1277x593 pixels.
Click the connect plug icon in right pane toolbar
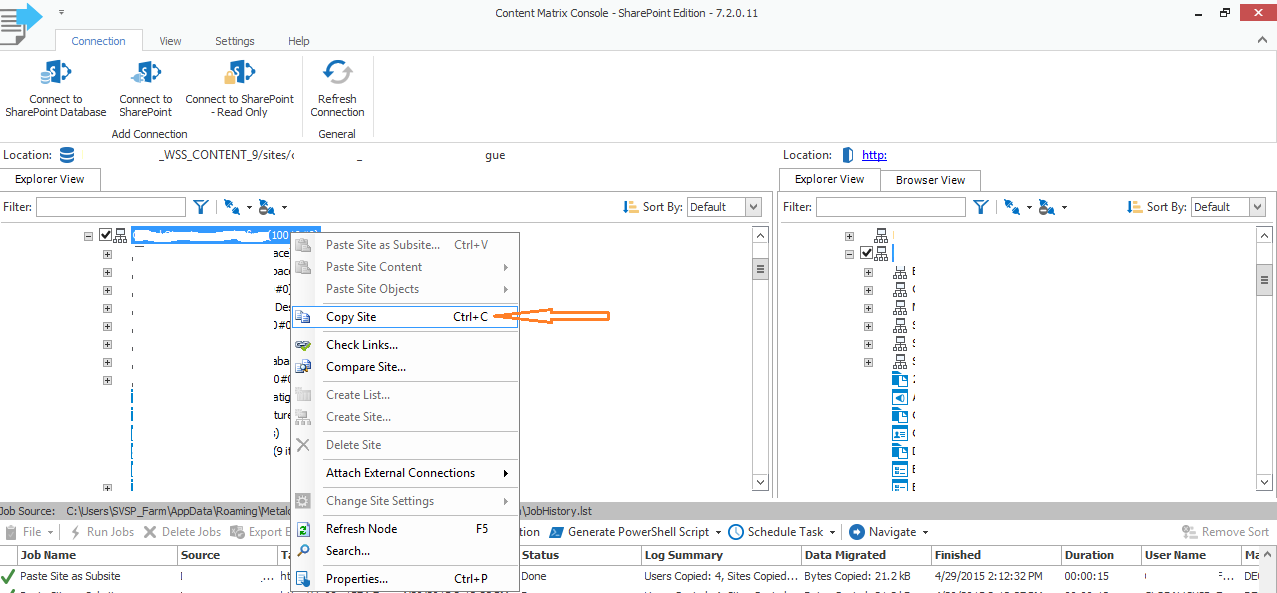pos(1011,207)
